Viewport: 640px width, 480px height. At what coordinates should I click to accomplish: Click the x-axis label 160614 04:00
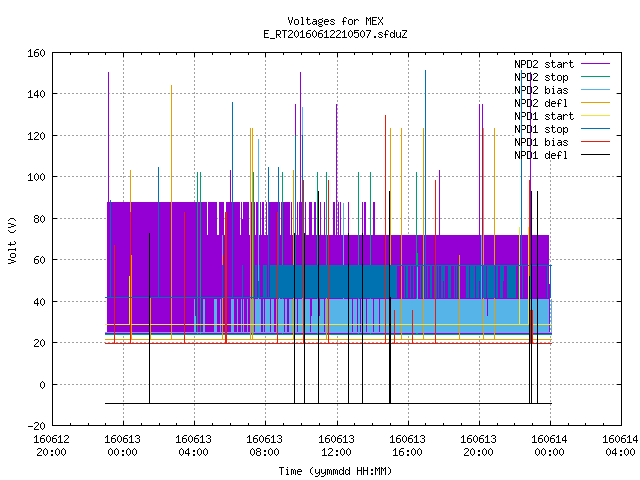click(x=620, y=446)
